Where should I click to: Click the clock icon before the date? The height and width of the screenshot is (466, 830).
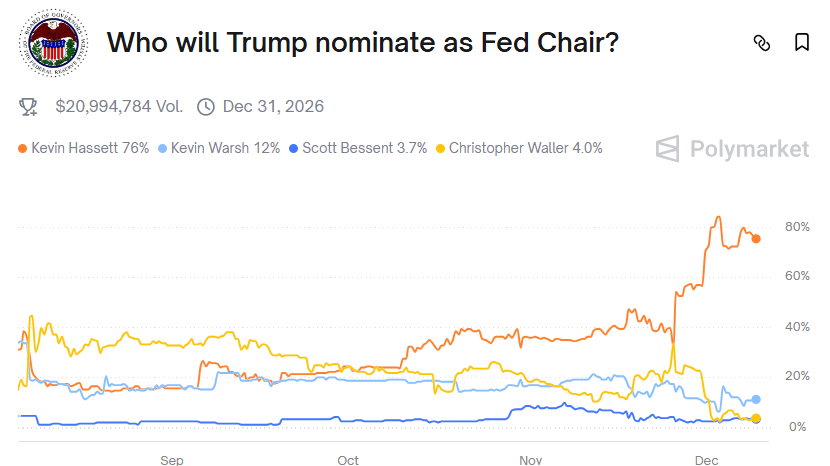tap(206, 106)
